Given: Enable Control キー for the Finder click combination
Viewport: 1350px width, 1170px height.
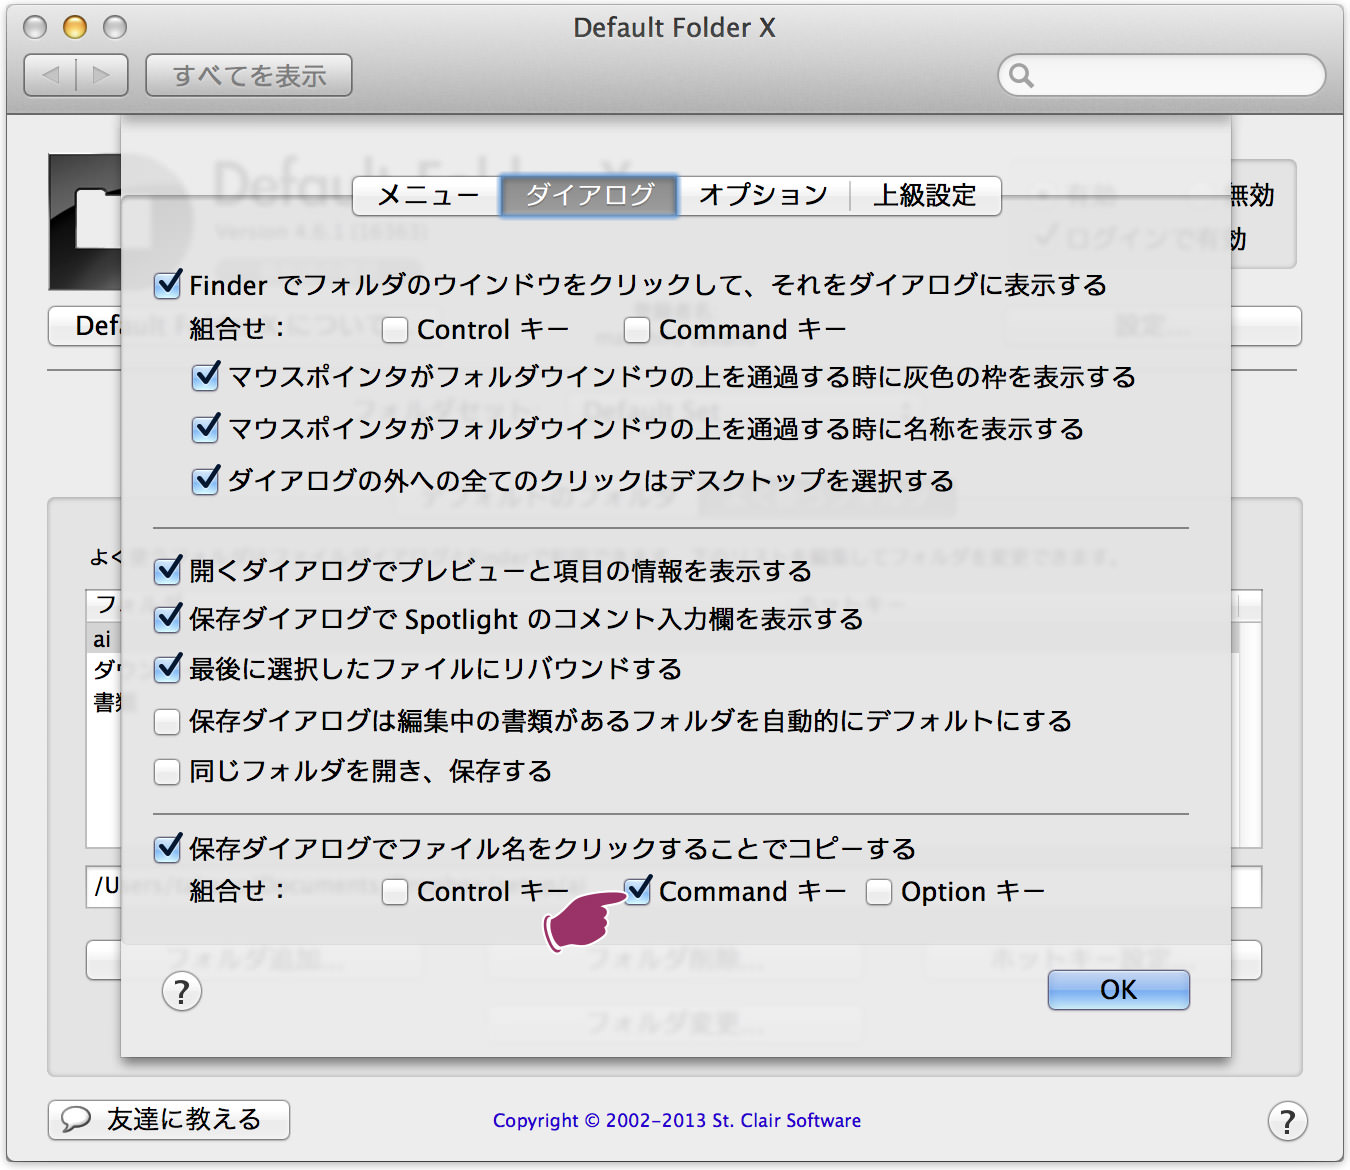Looking at the screenshot, I should [x=395, y=330].
